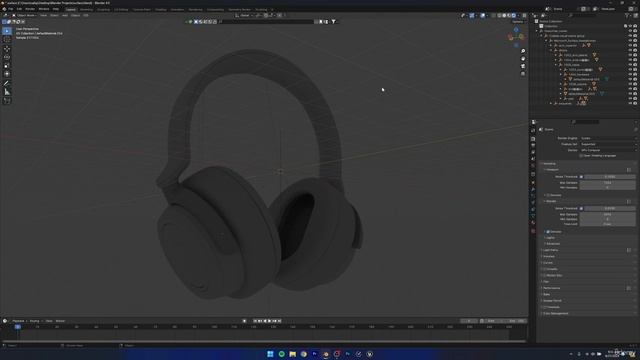Open the timeline Keying popover
Viewport: 640px width, 360px height.
(35, 321)
